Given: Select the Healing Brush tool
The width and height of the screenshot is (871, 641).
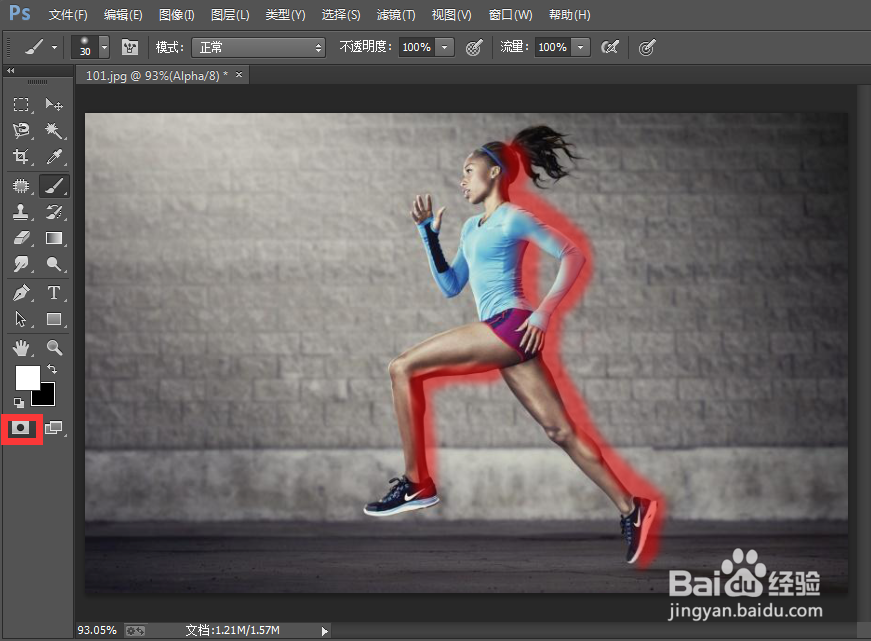Looking at the screenshot, I should 21,186.
